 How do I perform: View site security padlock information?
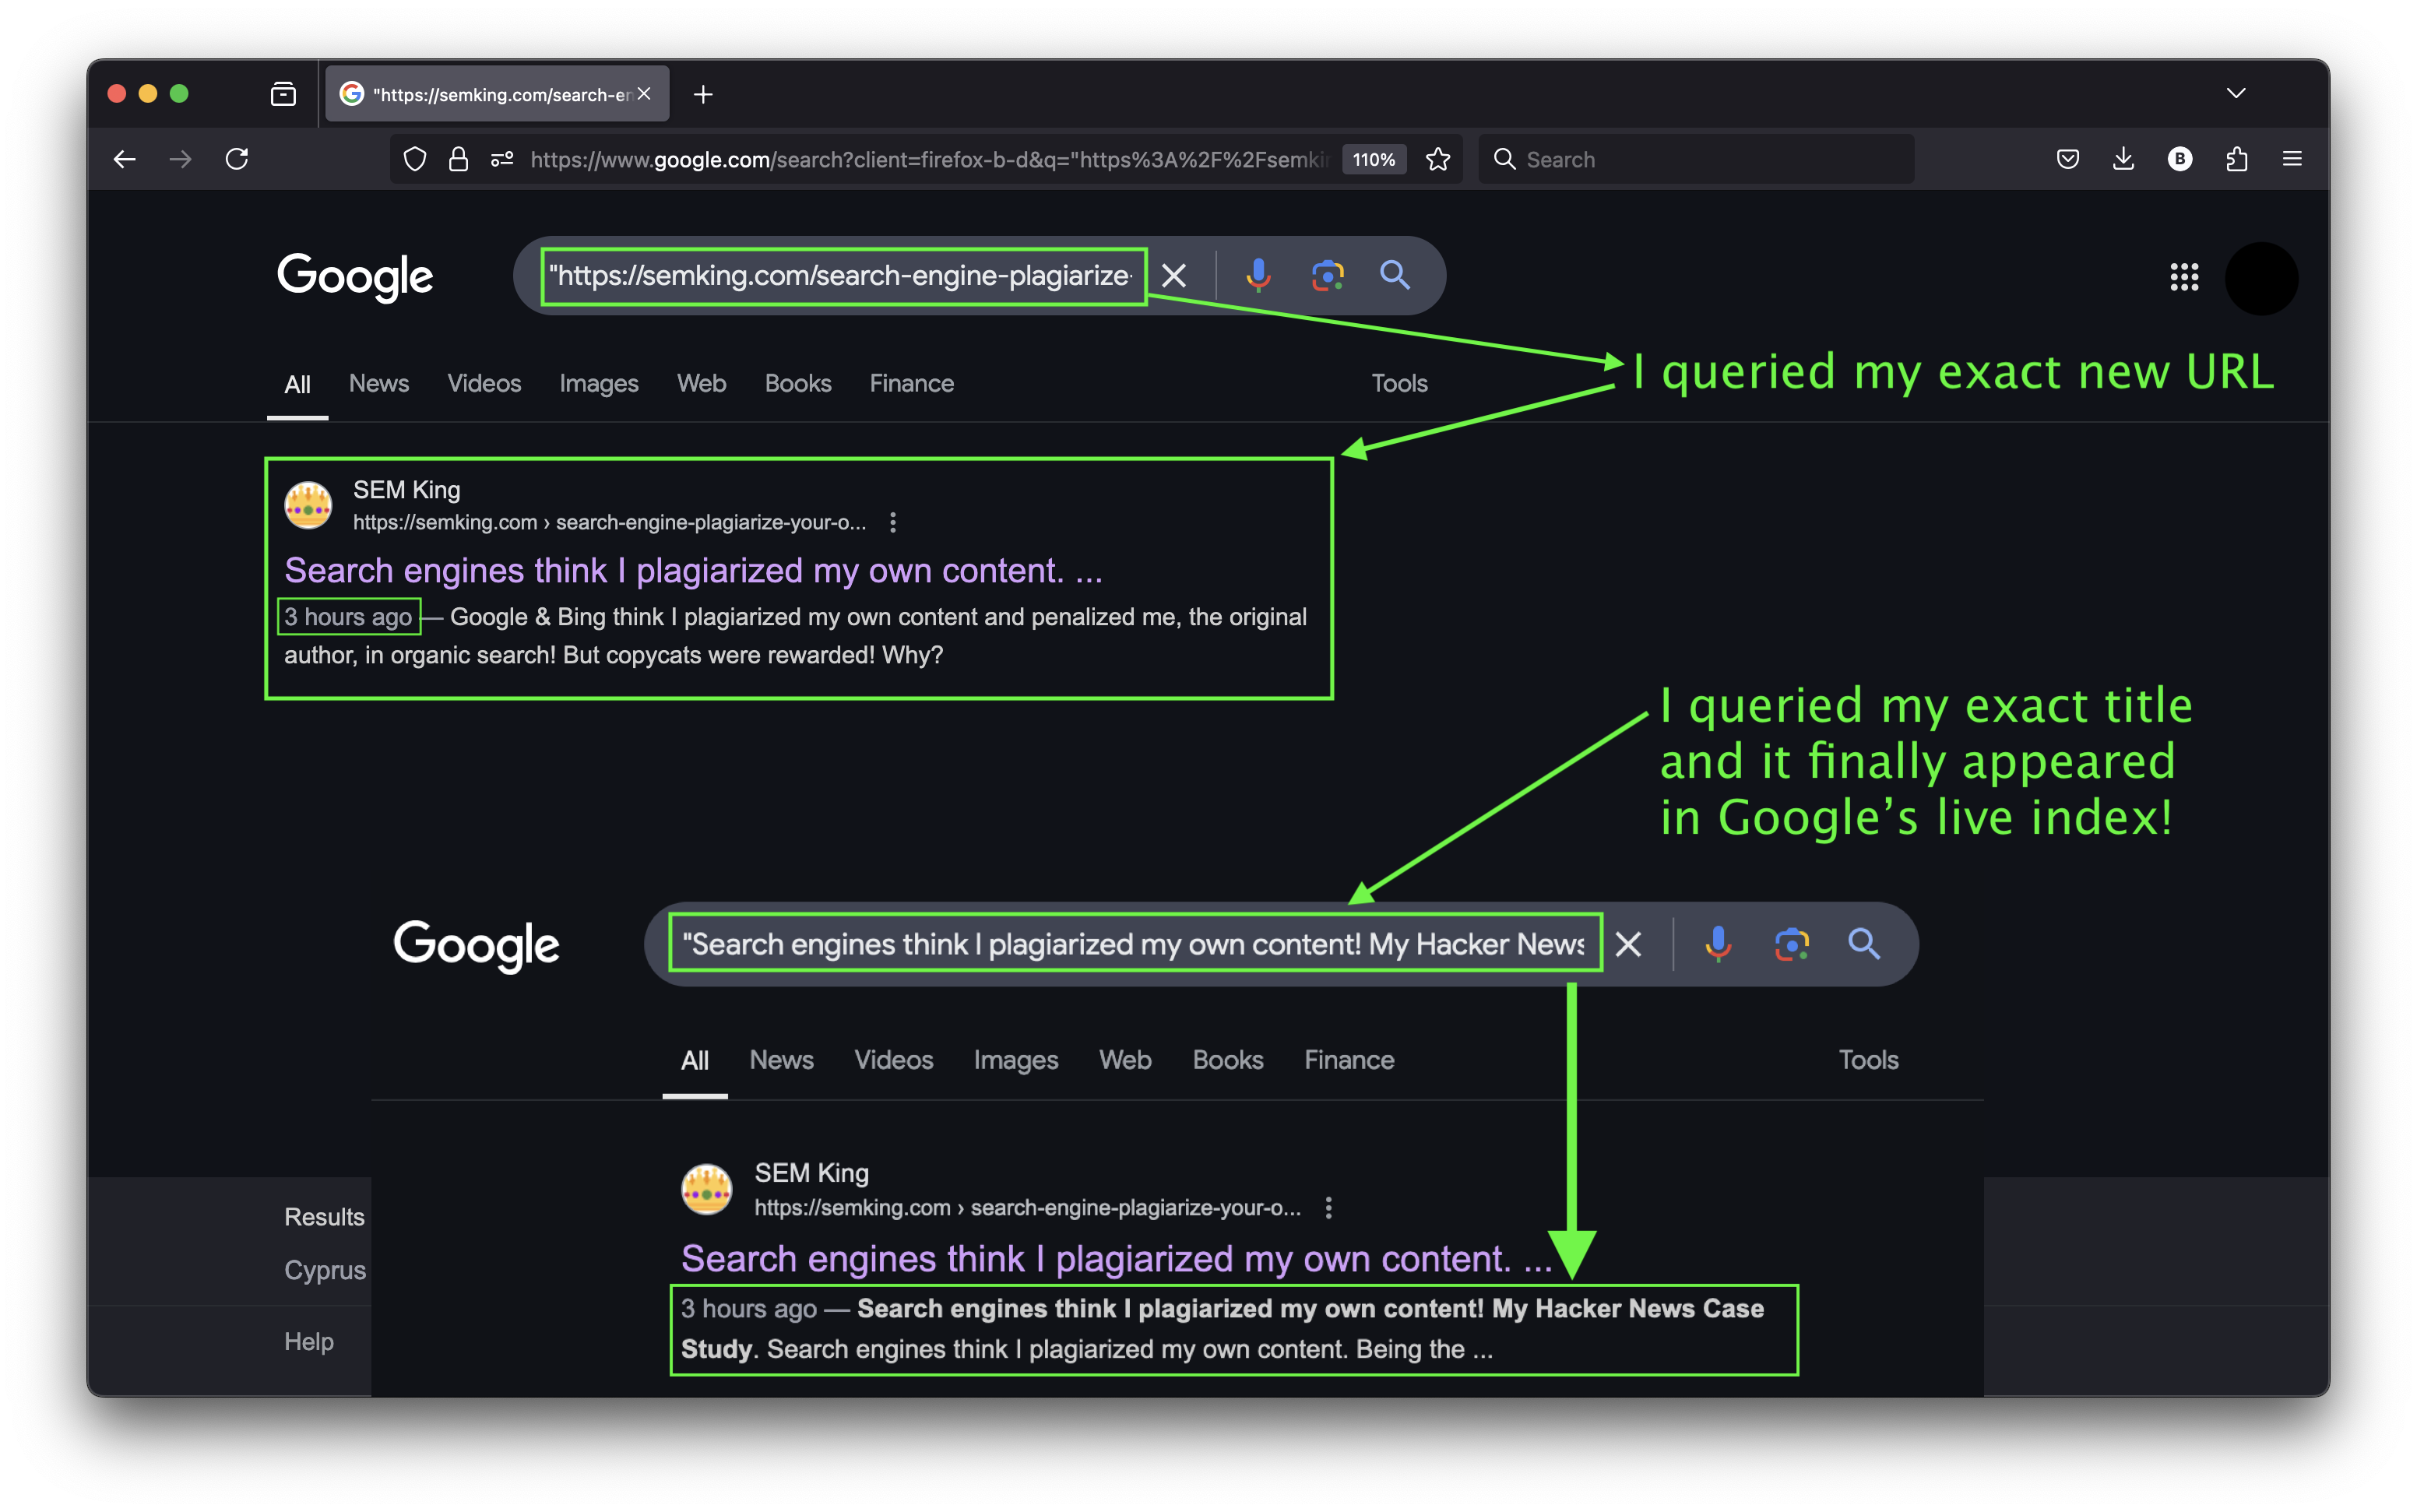[x=458, y=159]
